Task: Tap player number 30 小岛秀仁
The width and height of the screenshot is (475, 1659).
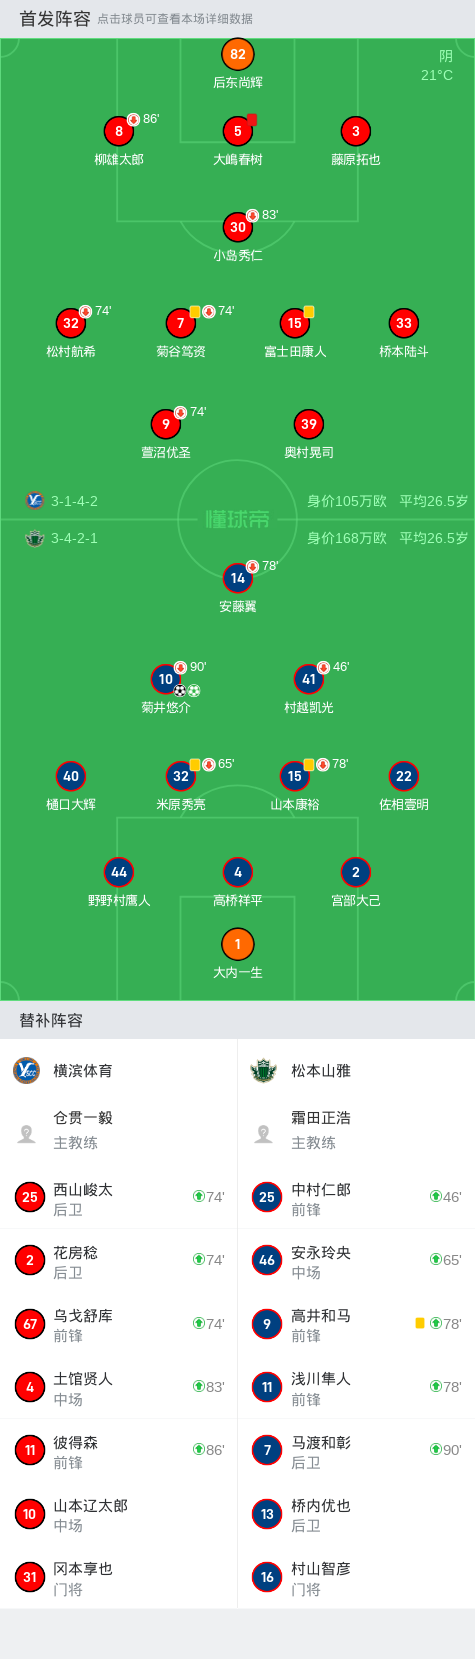Action: point(238,227)
